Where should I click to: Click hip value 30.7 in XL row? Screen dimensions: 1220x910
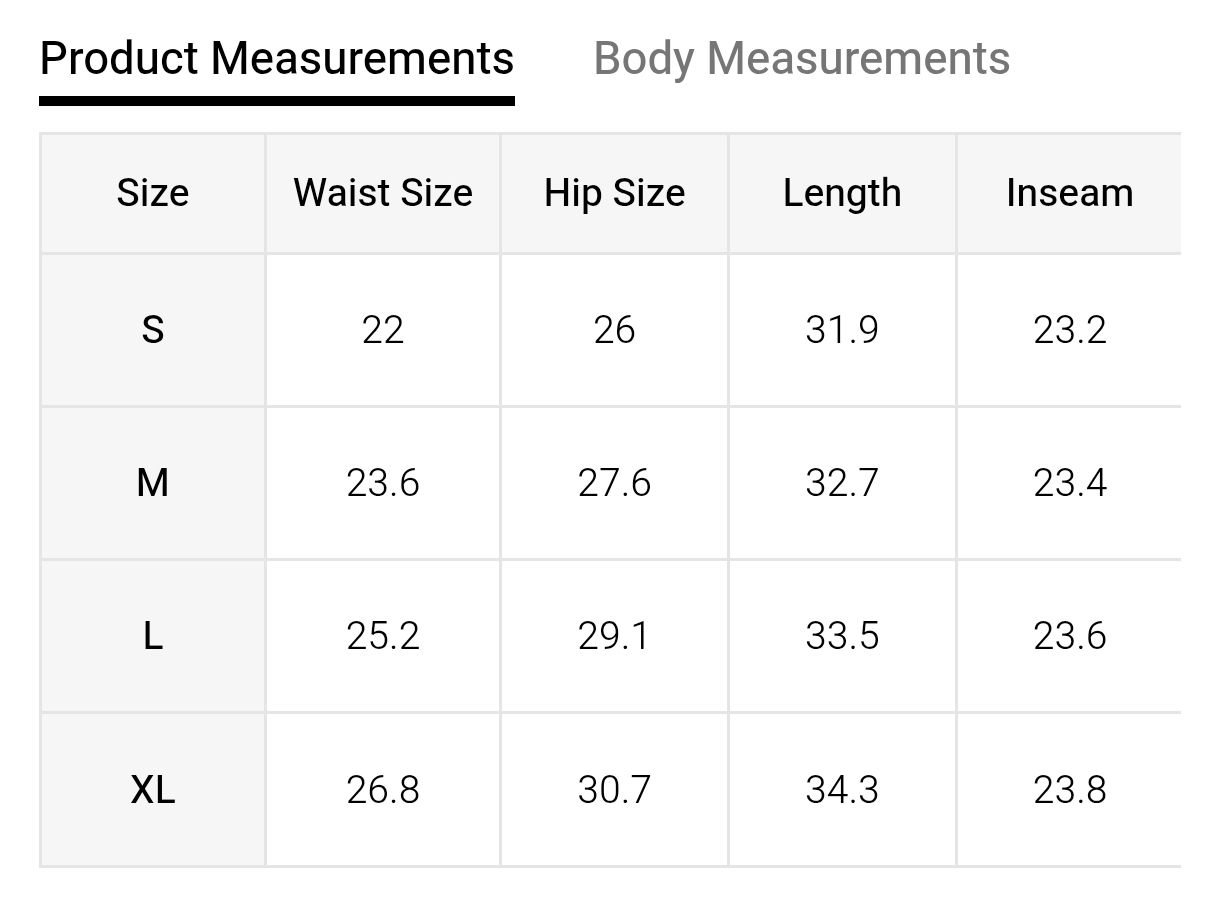tap(614, 790)
